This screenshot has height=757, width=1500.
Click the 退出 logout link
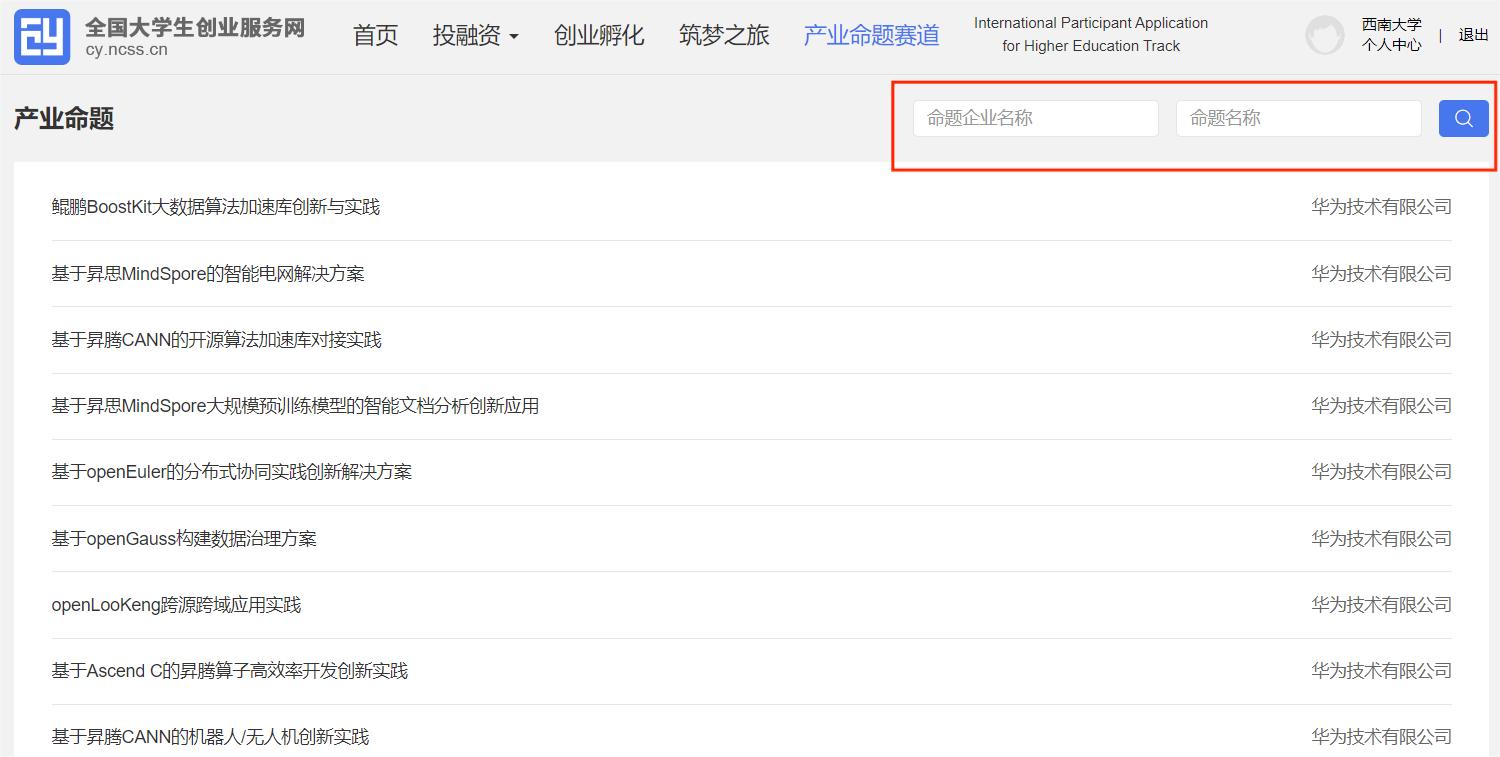(1473, 35)
